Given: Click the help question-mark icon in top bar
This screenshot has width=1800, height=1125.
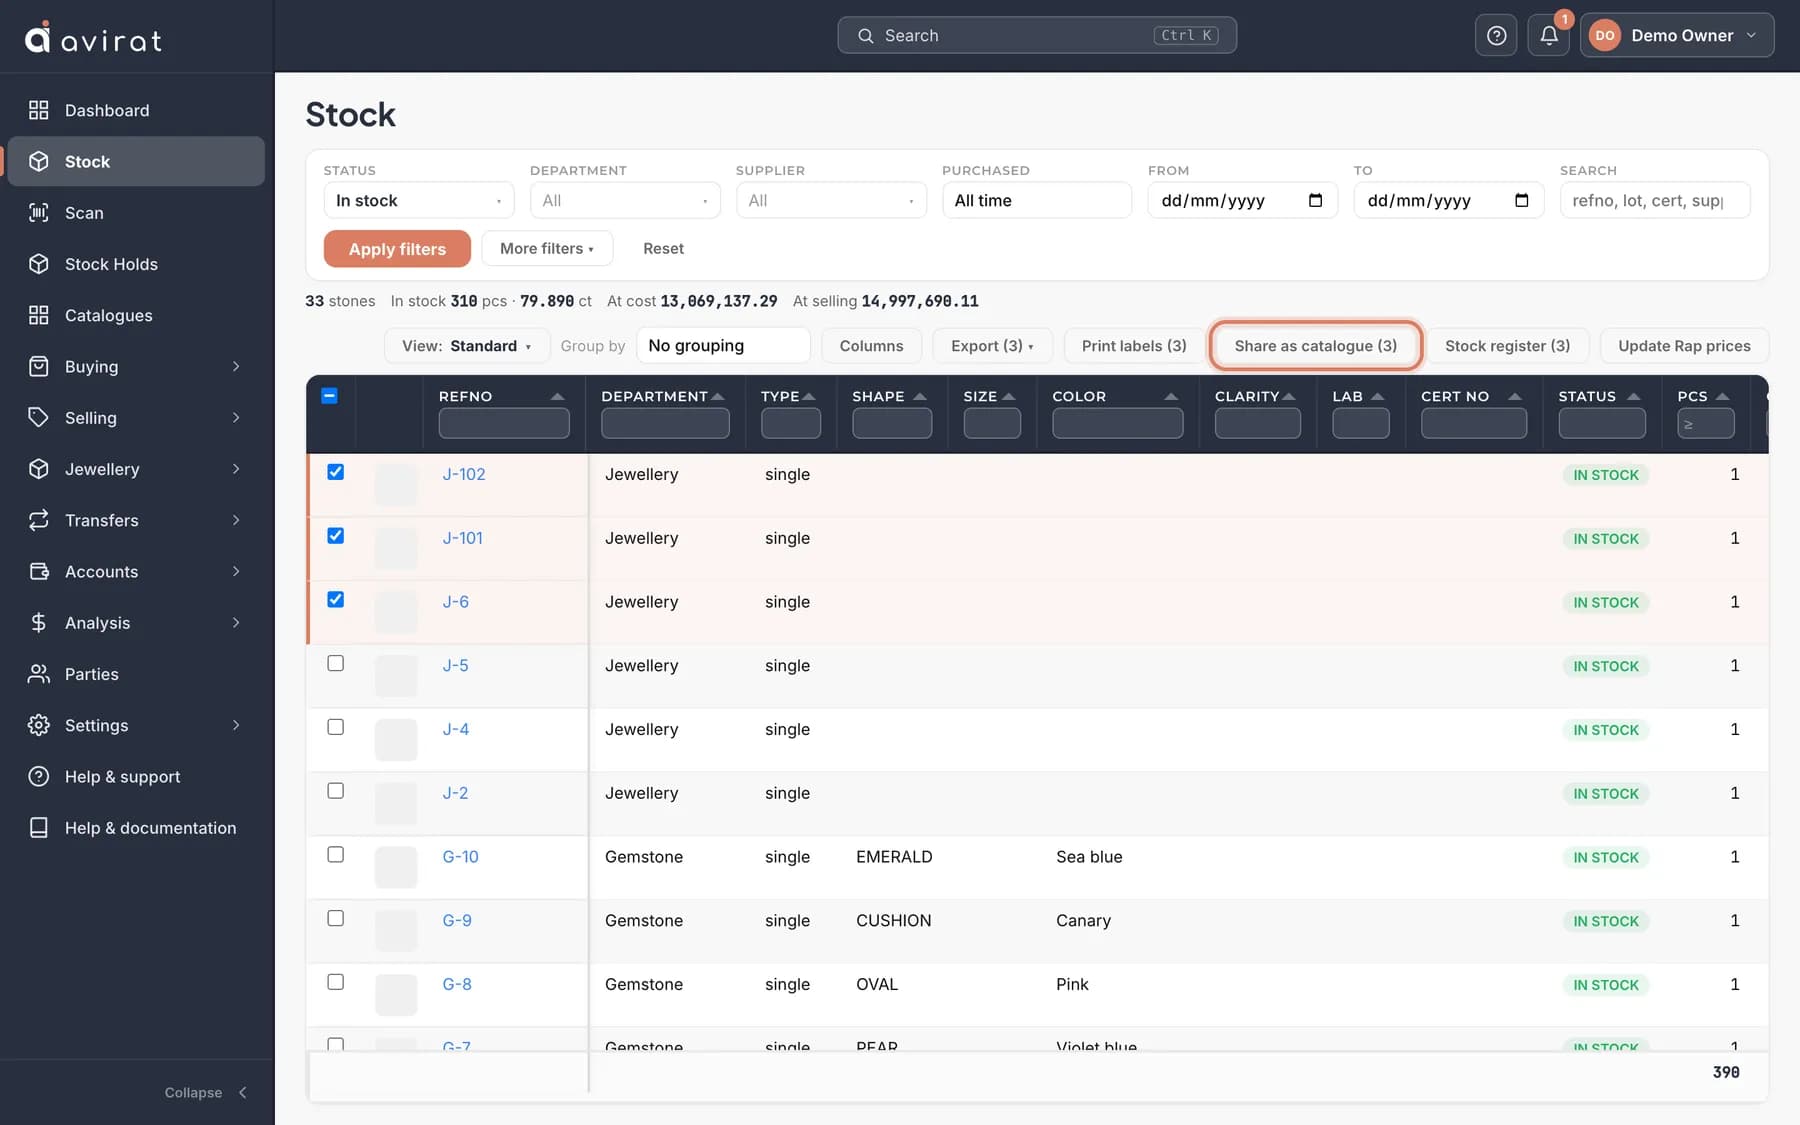Looking at the screenshot, I should pos(1496,35).
